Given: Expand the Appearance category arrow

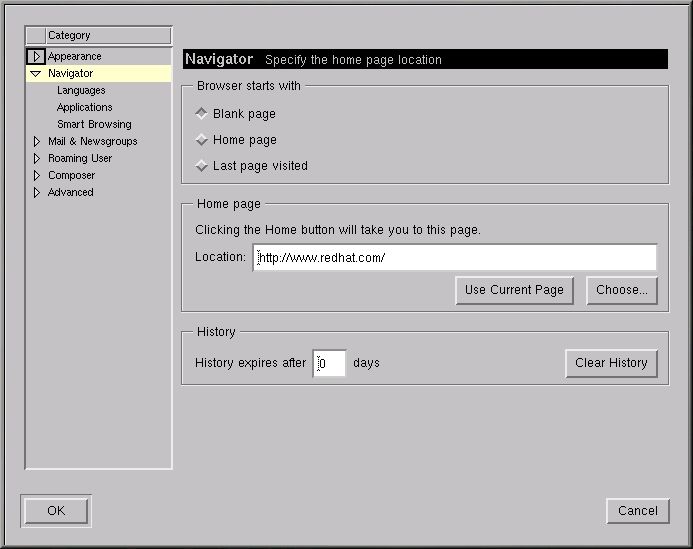Looking at the screenshot, I should 36,57.
